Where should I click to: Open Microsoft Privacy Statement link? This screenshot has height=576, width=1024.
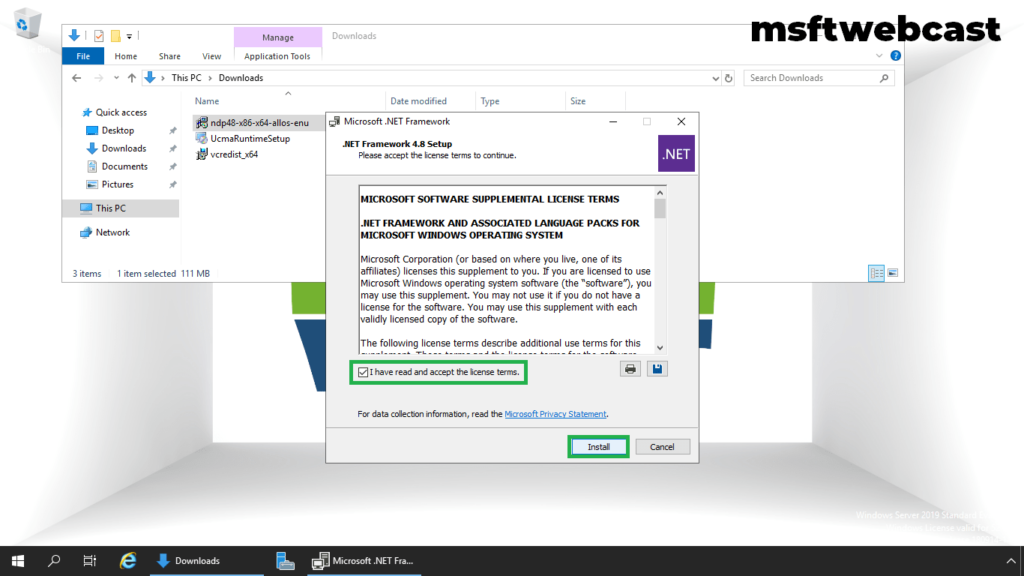pyautogui.click(x=555, y=414)
